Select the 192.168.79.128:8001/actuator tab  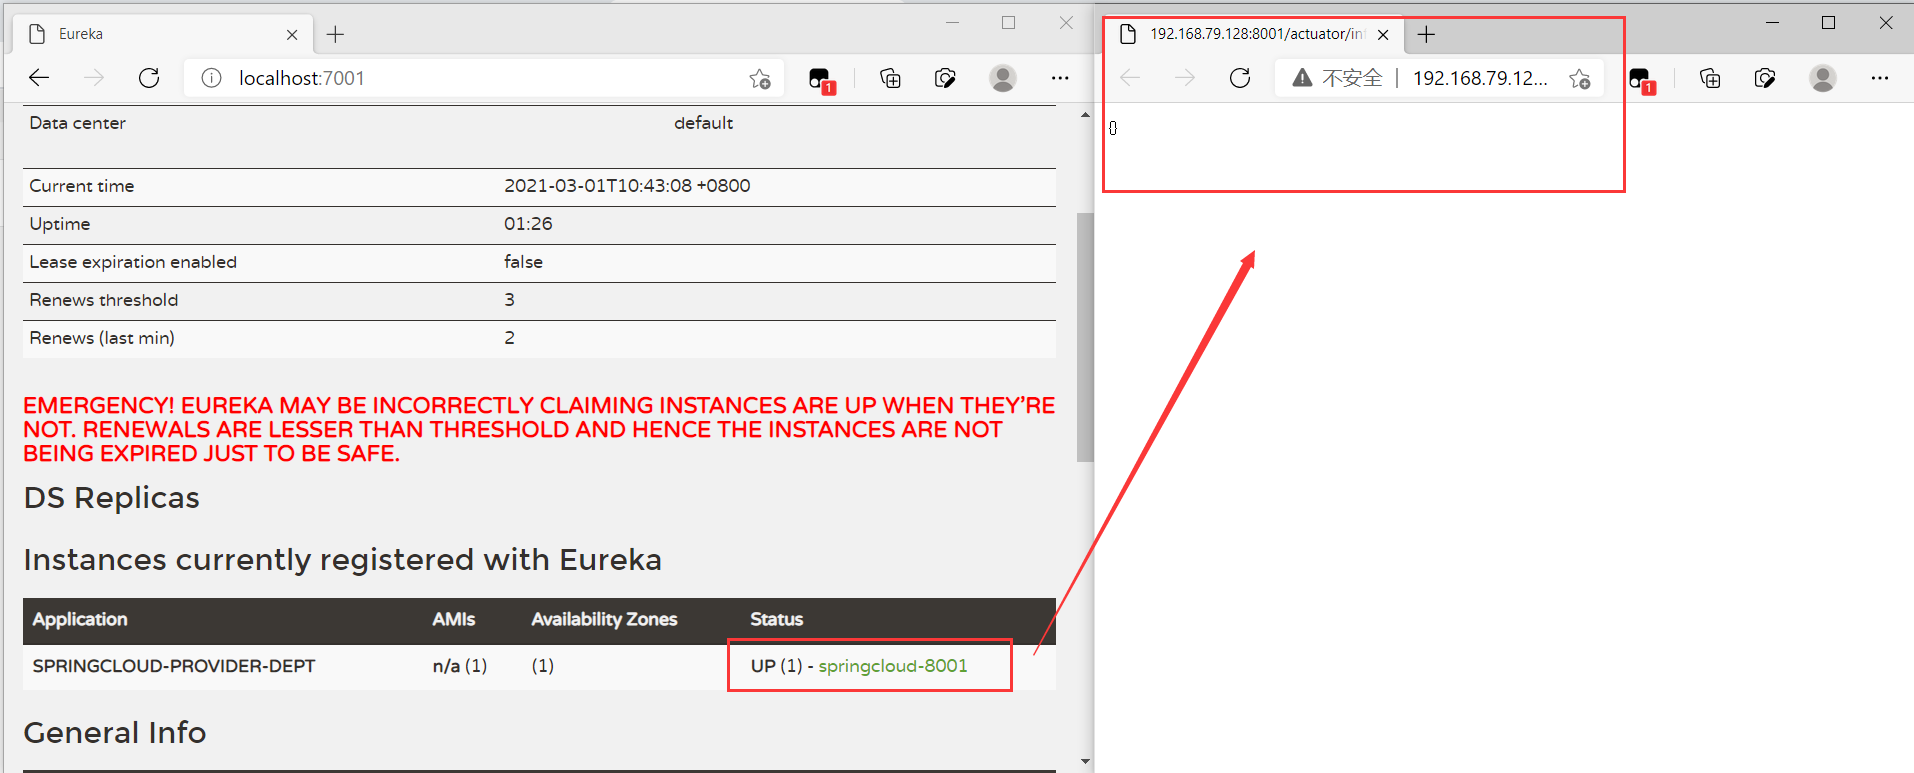click(x=1254, y=34)
